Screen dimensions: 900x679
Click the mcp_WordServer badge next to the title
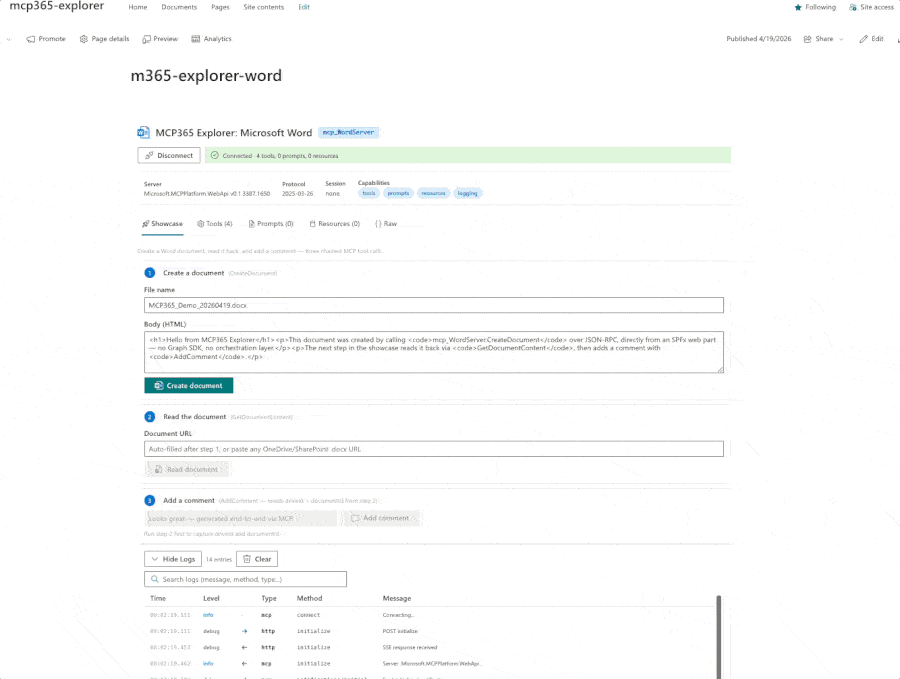point(349,131)
